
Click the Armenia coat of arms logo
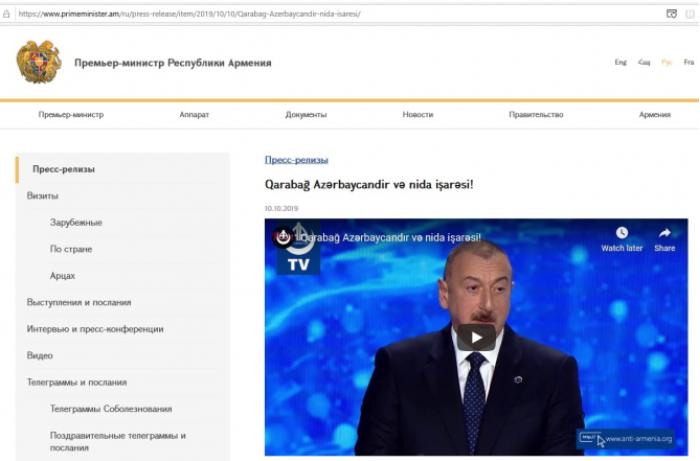point(39,62)
